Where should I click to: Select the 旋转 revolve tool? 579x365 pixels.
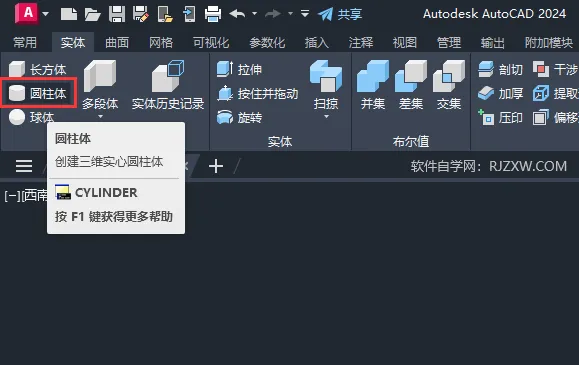[239, 117]
